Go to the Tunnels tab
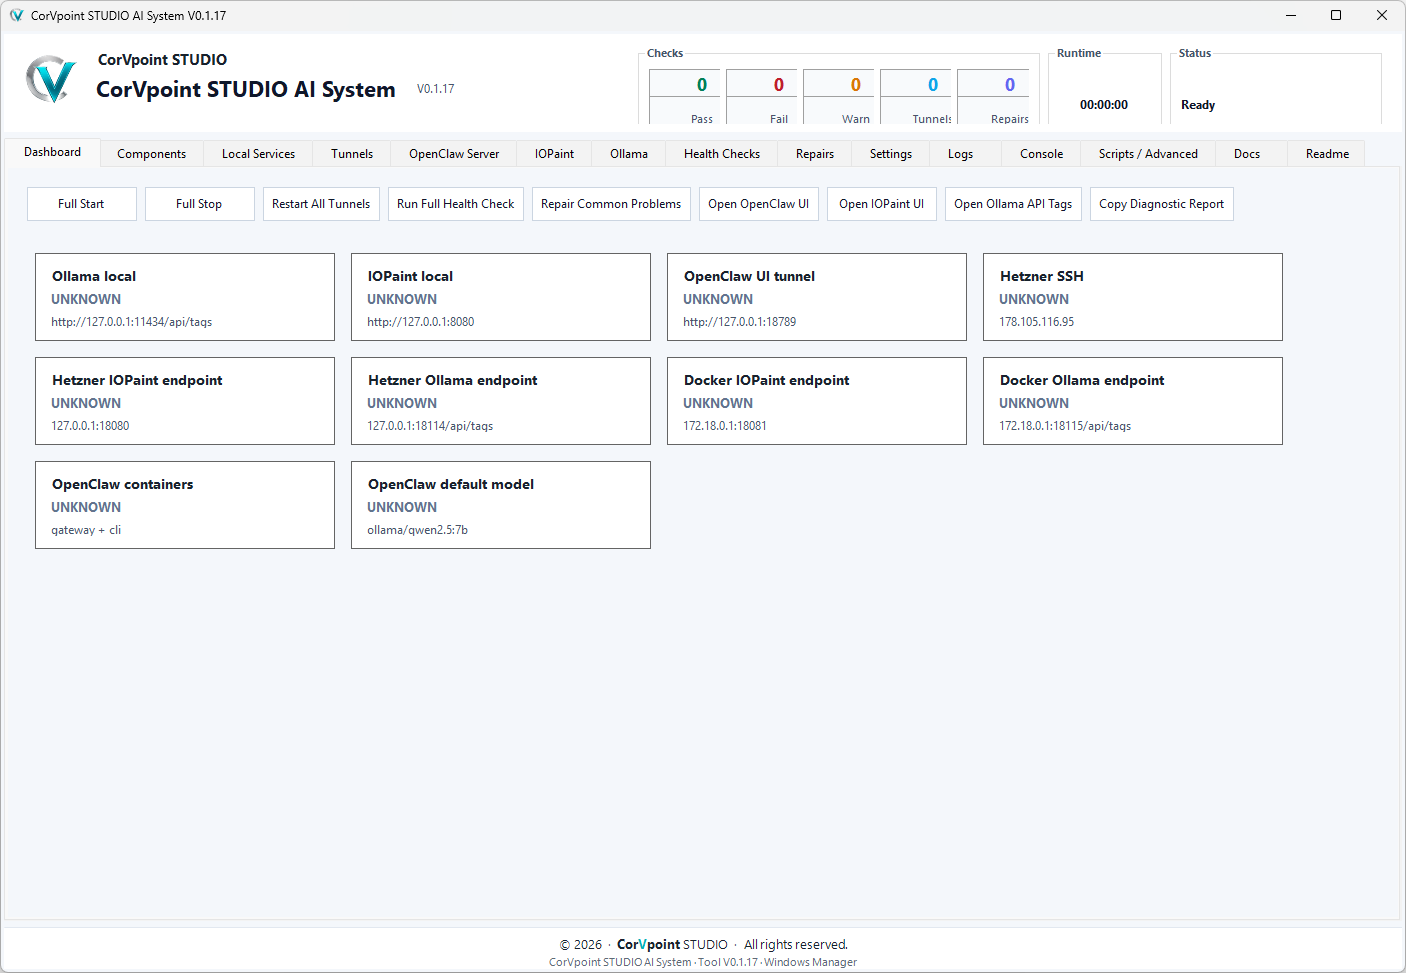The image size is (1406, 973). pos(352,154)
